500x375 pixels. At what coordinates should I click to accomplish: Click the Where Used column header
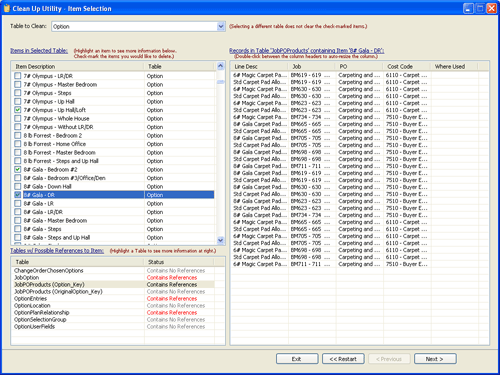tap(455, 67)
